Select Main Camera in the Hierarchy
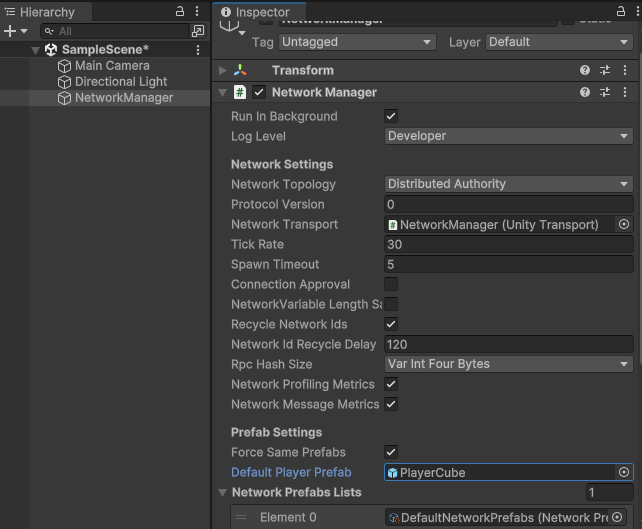The image size is (642, 529). tap(112, 66)
